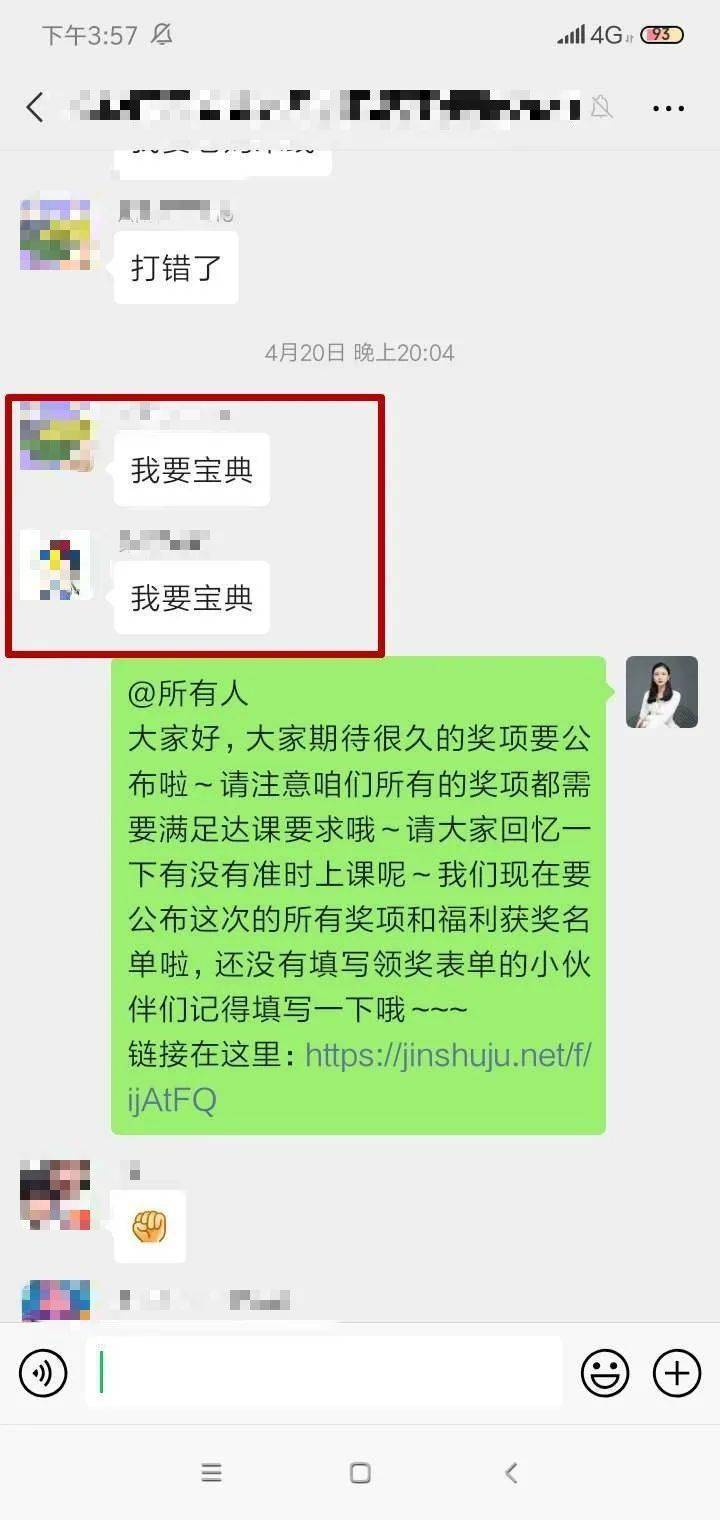Tap the fist emoji message bubble
720x1520 pixels.
tap(149, 1226)
